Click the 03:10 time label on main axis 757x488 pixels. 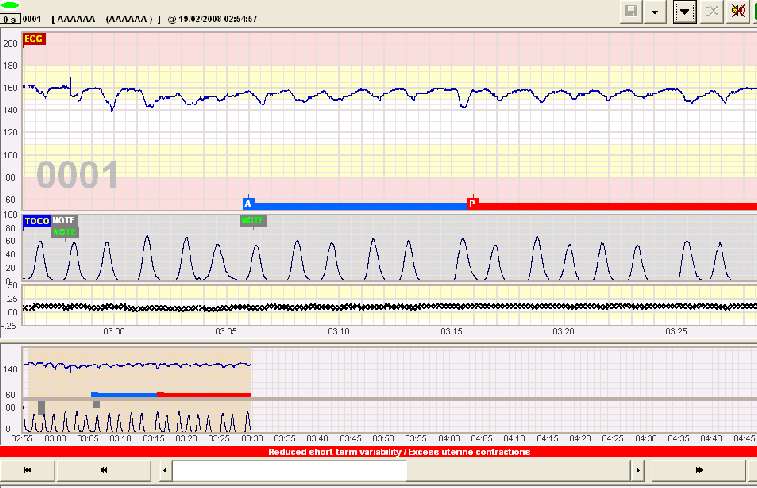pos(338,331)
